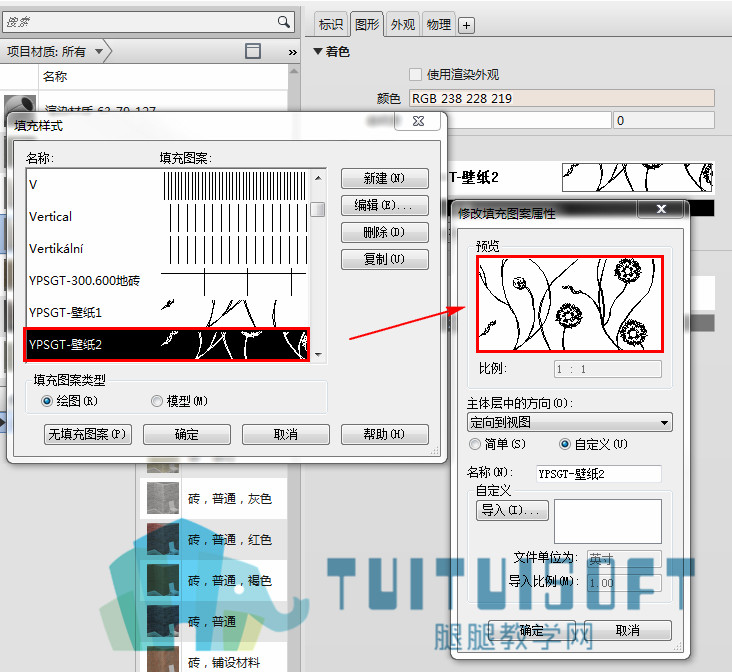
Task: Select the Vertical fill pattern
Action: coord(168,217)
